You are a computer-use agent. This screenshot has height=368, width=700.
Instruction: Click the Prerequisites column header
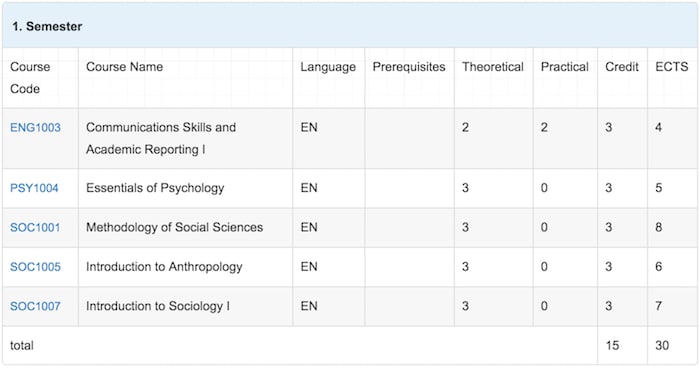click(x=409, y=67)
